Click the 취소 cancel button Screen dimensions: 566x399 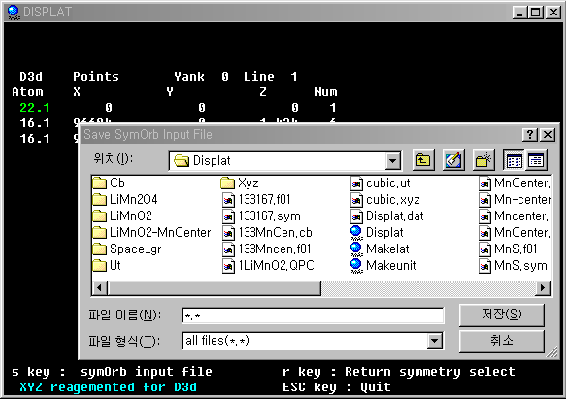(502, 341)
